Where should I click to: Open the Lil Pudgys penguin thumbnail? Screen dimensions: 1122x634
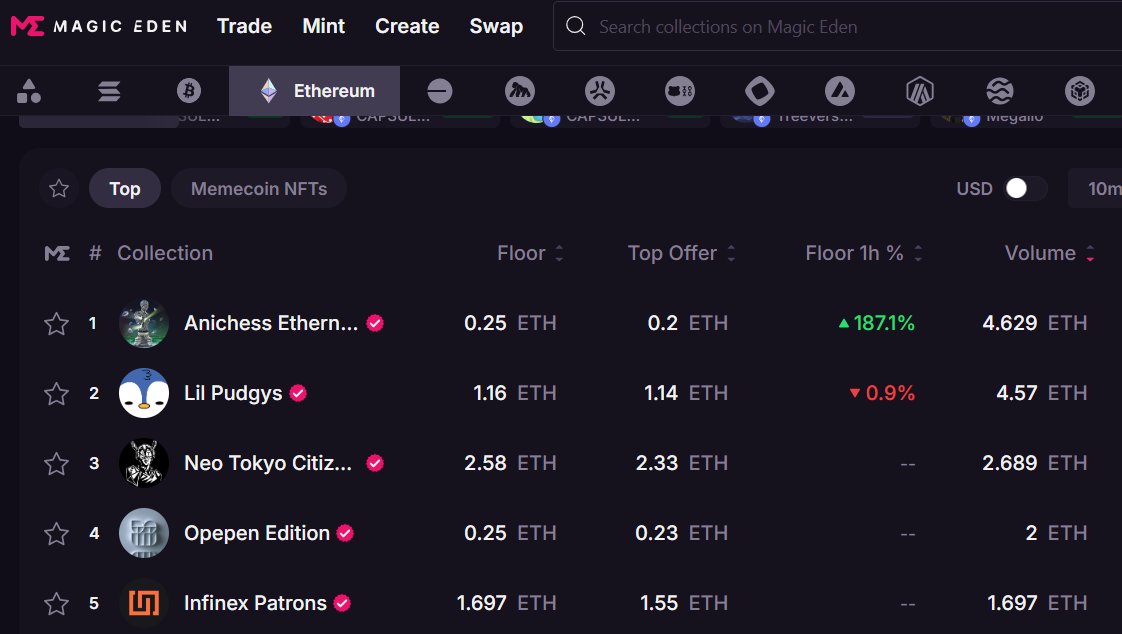(144, 393)
